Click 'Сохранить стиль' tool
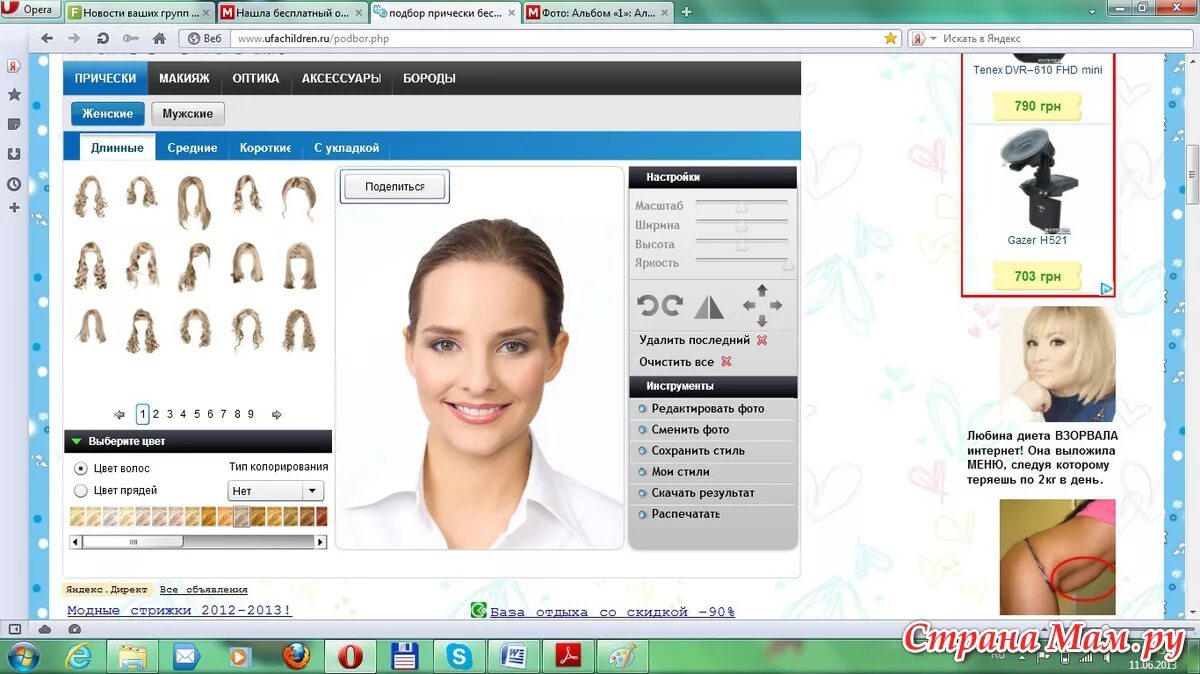This screenshot has height=674, width=1200. pos(698,450)
